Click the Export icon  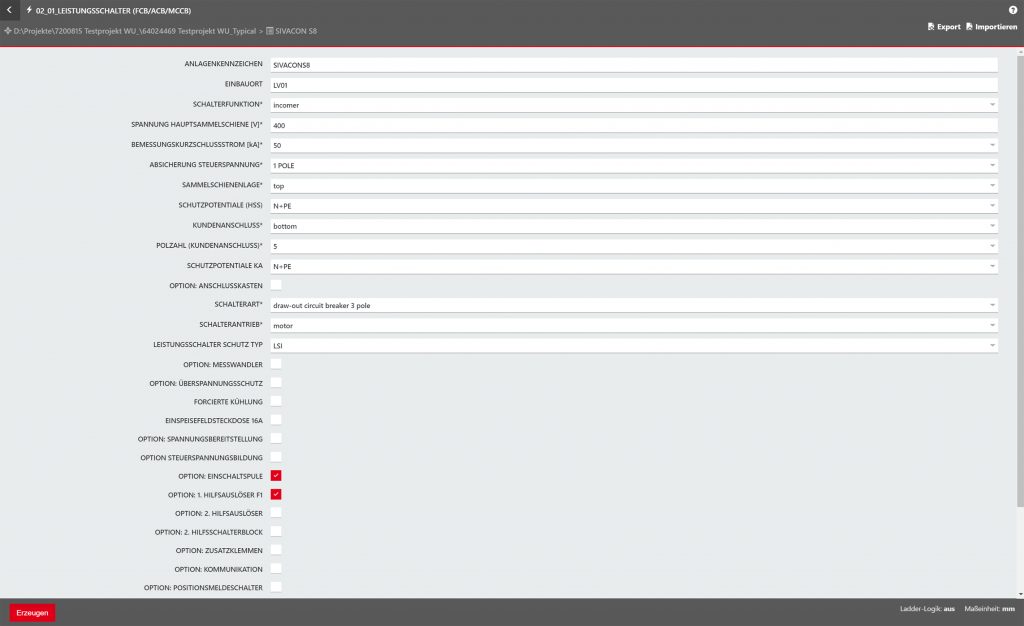tap(932, 27)
